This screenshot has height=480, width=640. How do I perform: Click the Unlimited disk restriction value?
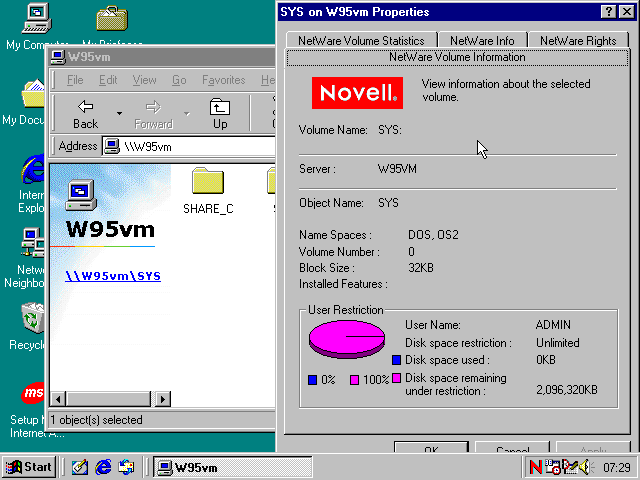558,343
